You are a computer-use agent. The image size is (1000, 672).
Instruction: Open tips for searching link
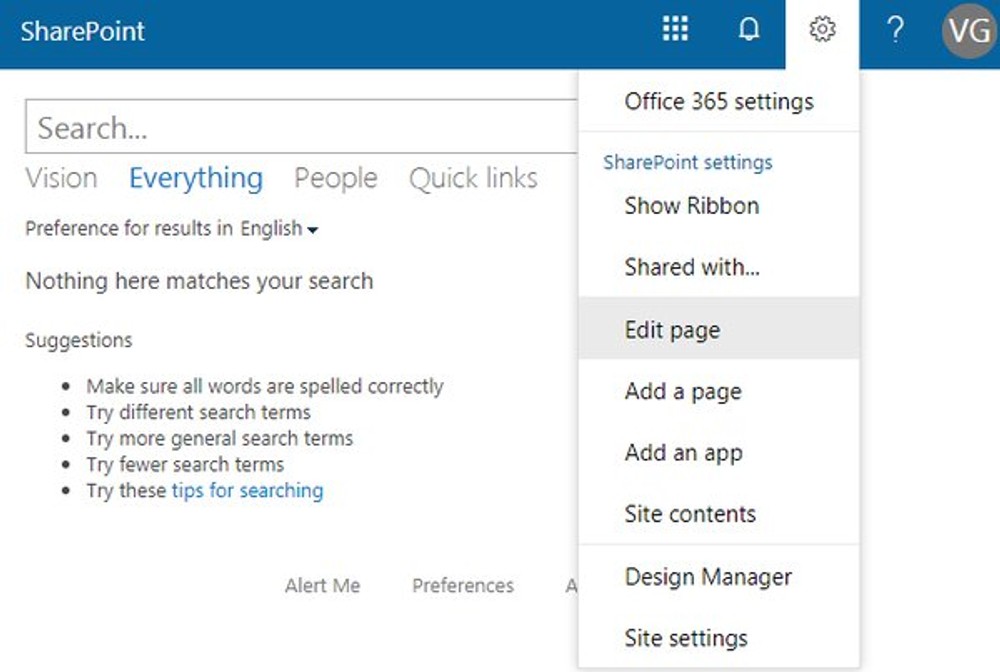coord(247,490)
